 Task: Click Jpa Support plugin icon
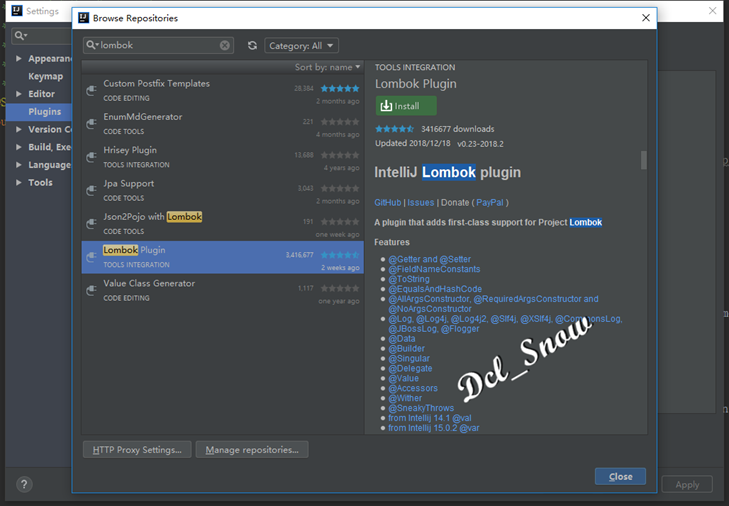pyautogui.click(x=91, y=191)
